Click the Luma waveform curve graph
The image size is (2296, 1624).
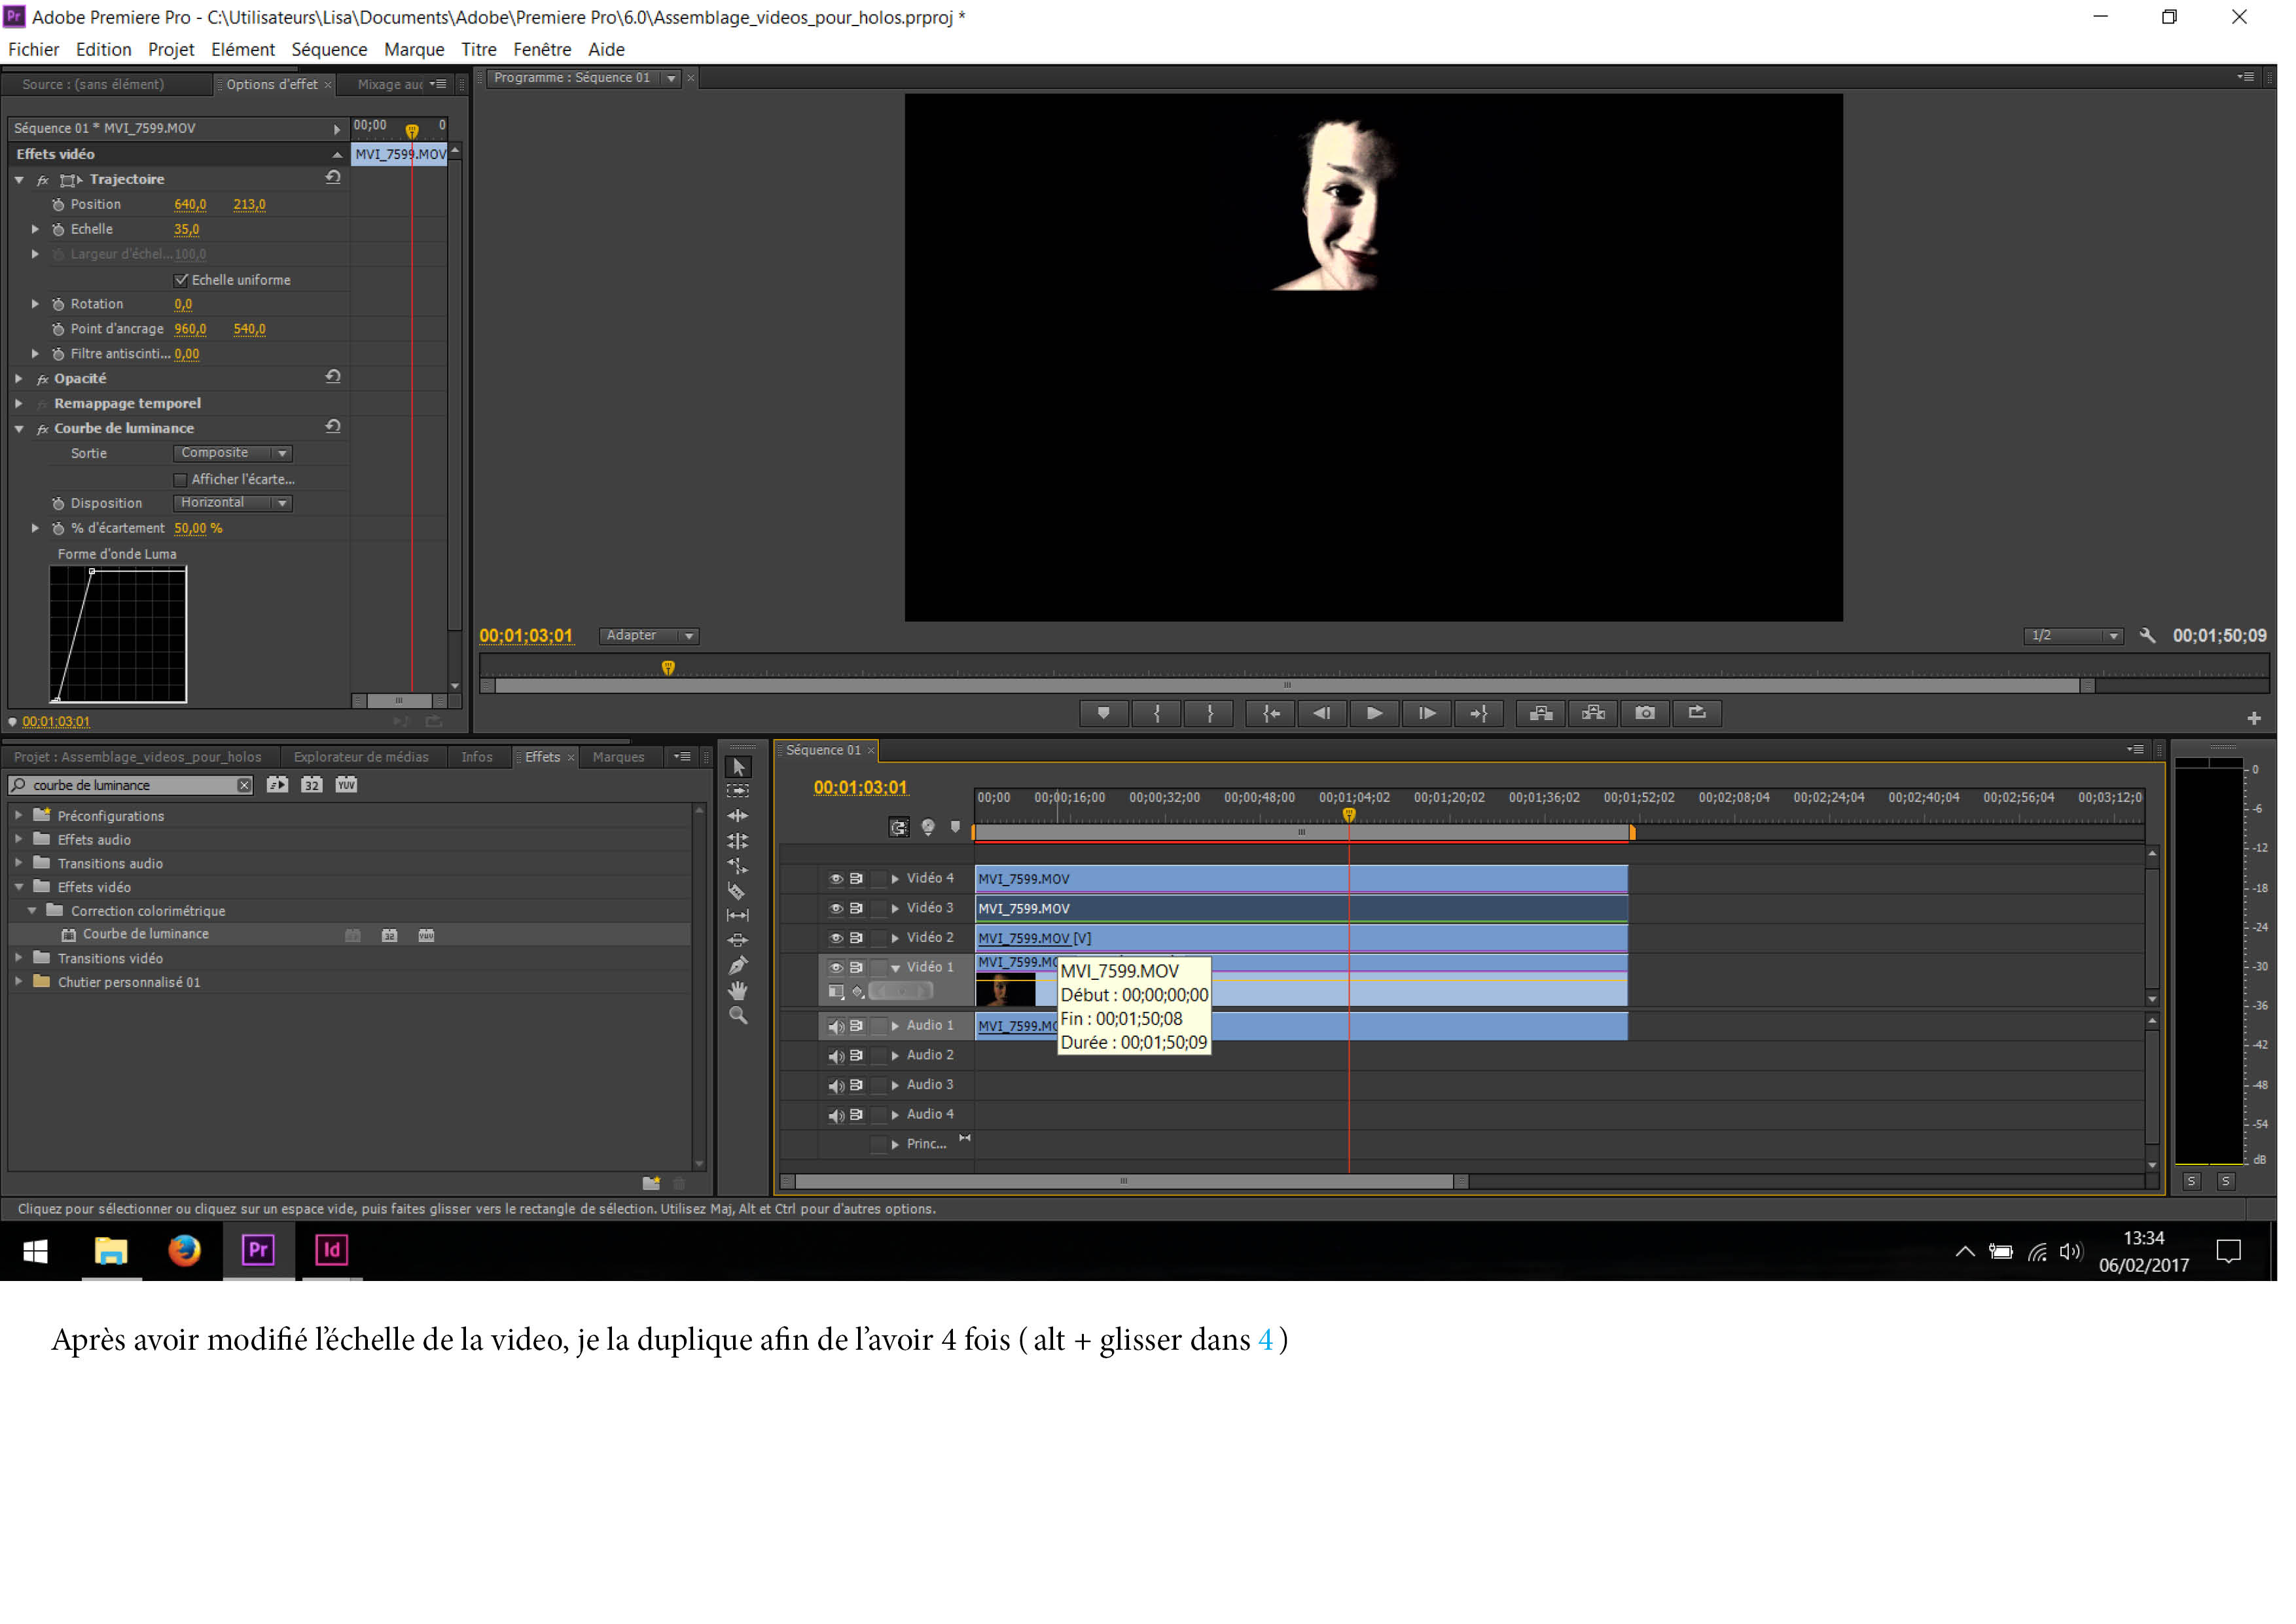tap(117, 634)
